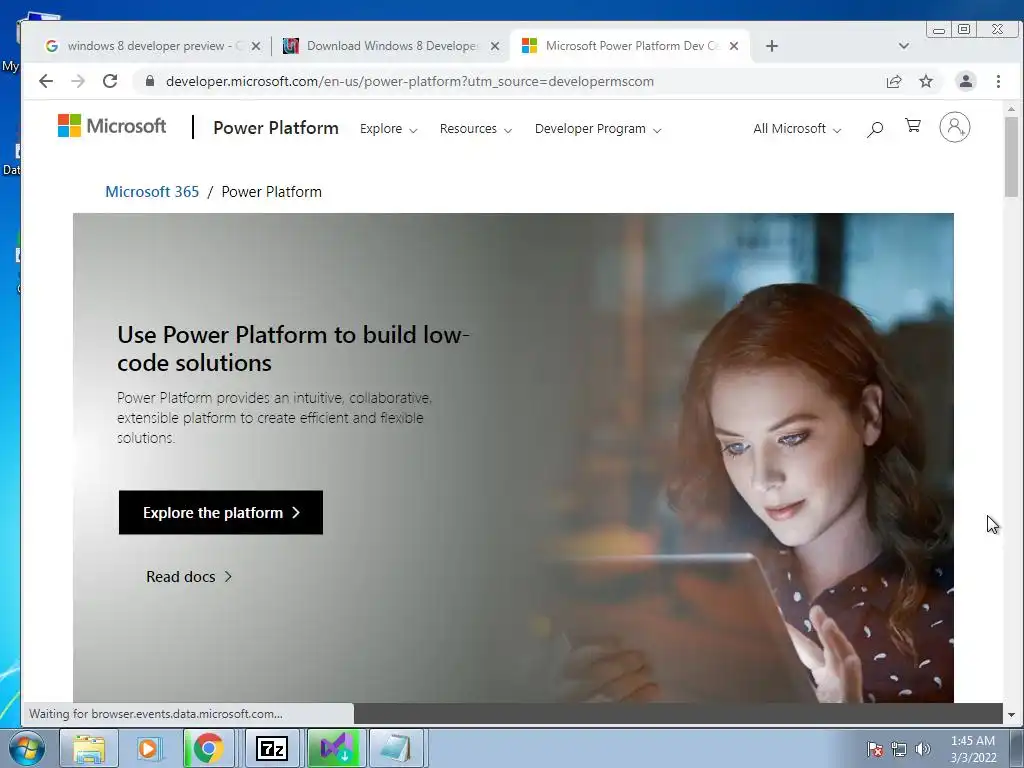
Task: Open the tab search chevron
Action: pos(904,46)
